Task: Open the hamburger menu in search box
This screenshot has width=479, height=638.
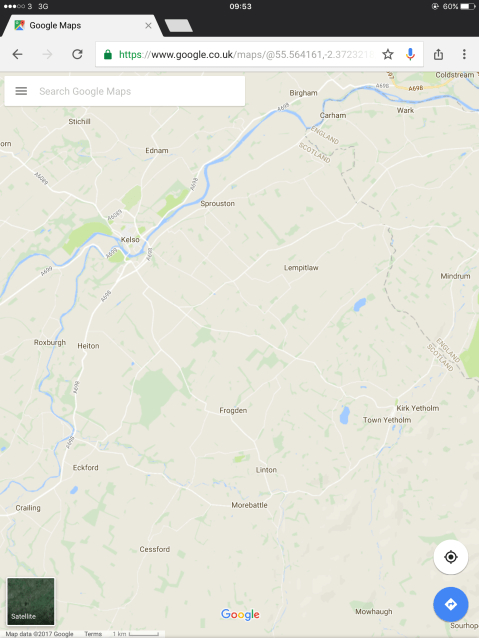Action: (21, 91)
